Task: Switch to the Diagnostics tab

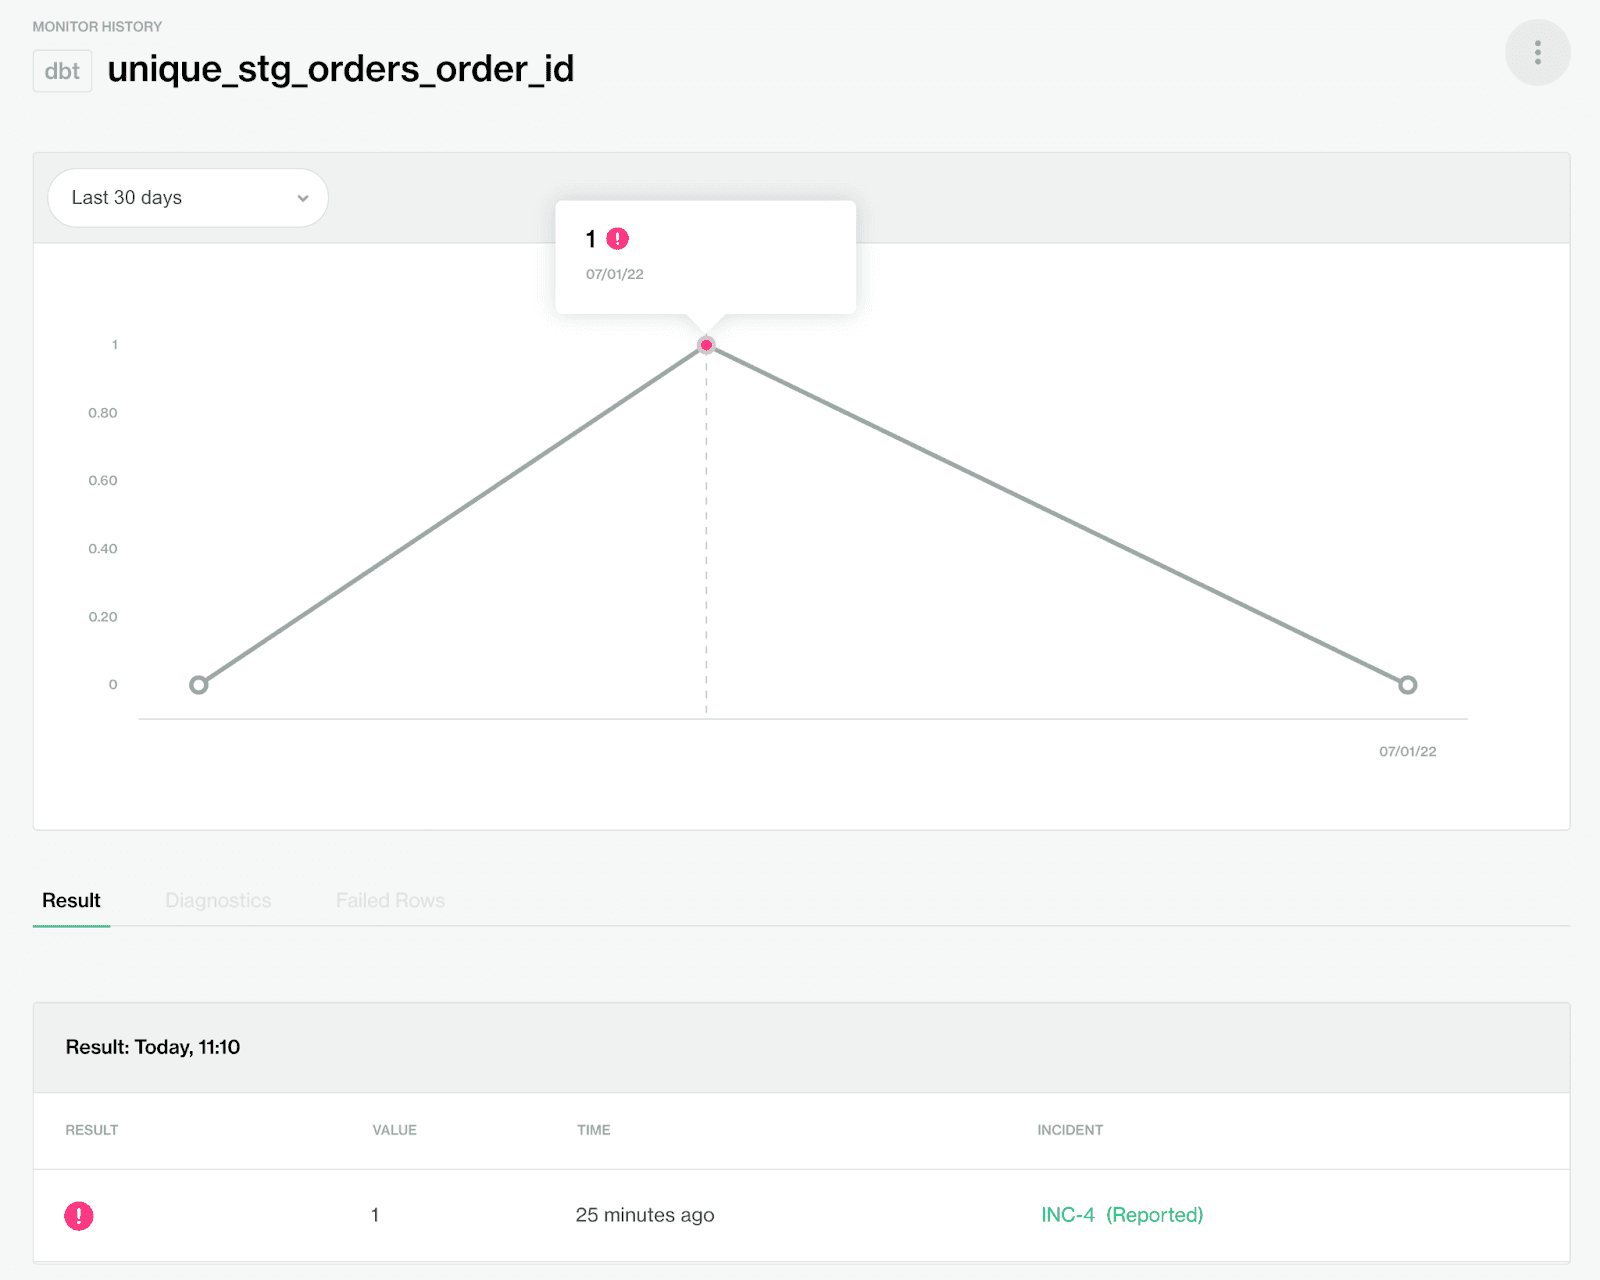Action: (218, 900)
